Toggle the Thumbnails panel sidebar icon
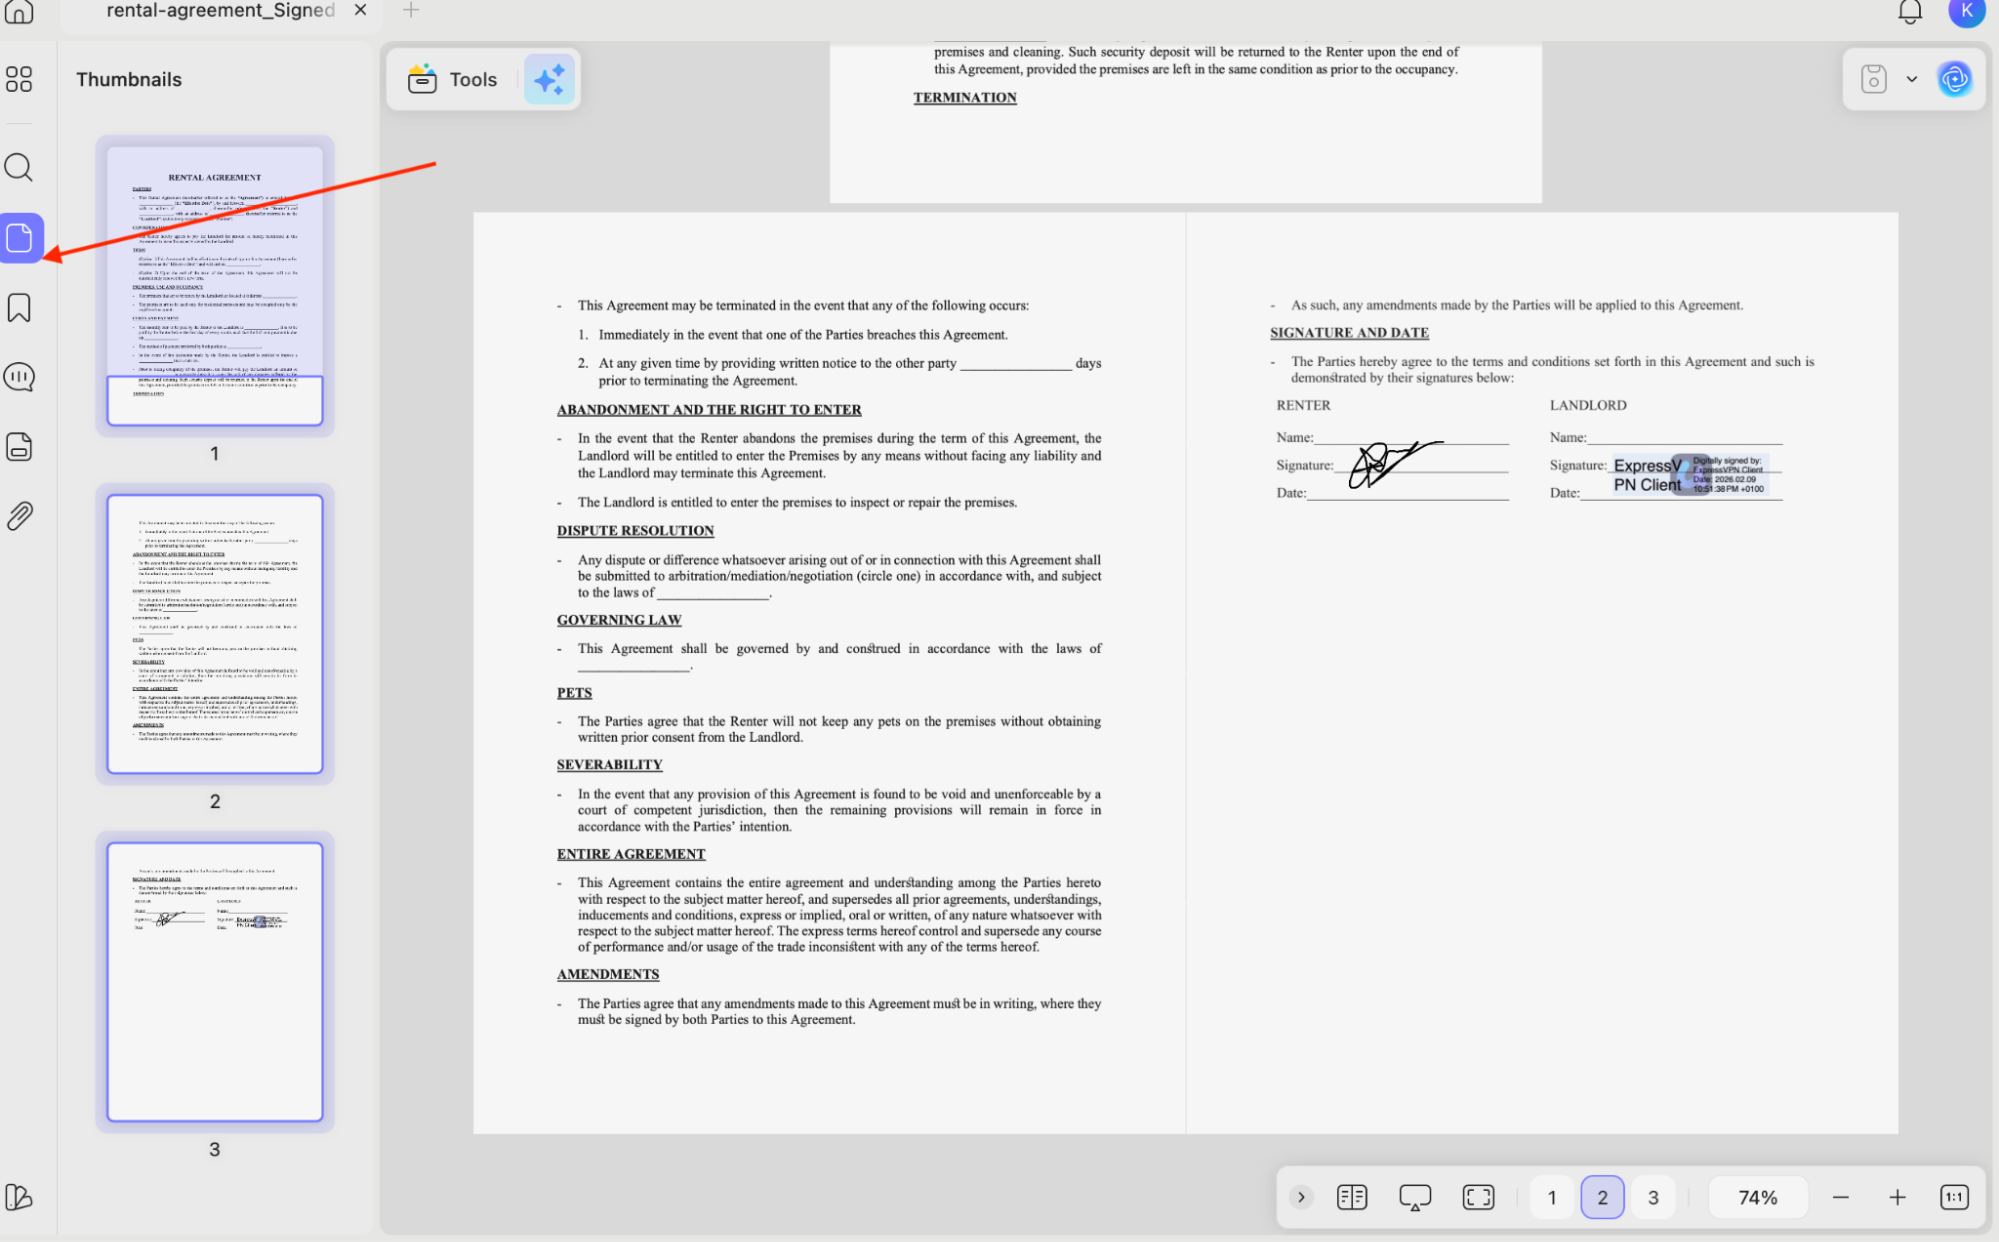 tap(20, 238)
